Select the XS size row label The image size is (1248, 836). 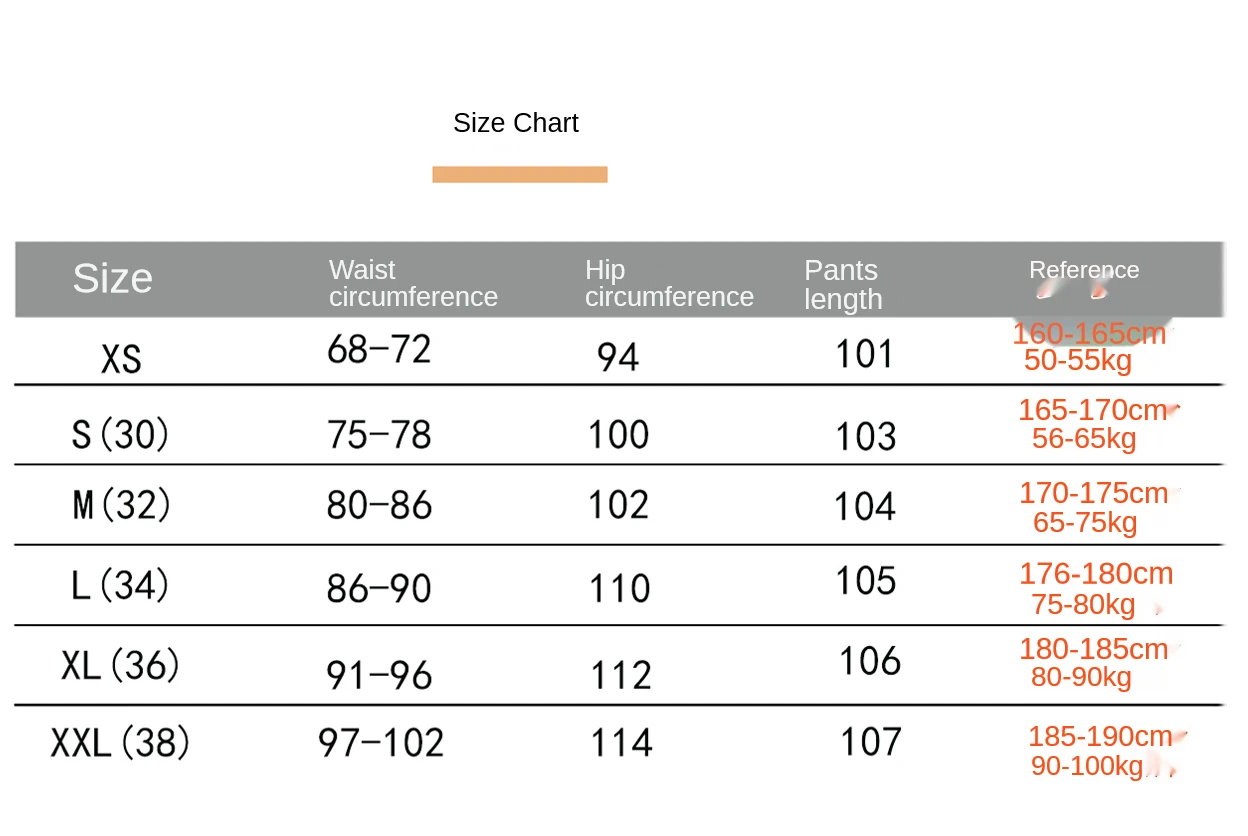pos(121,358)
